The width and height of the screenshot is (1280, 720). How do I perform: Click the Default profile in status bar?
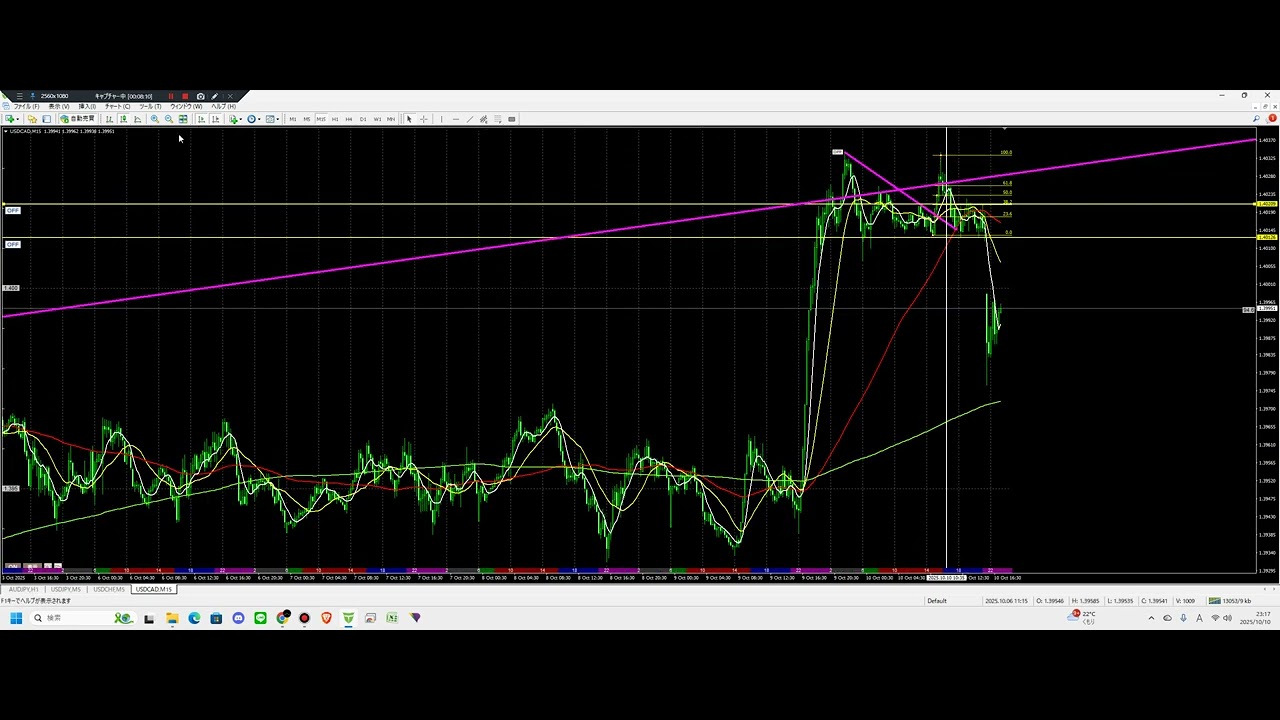tap(936, 601)
